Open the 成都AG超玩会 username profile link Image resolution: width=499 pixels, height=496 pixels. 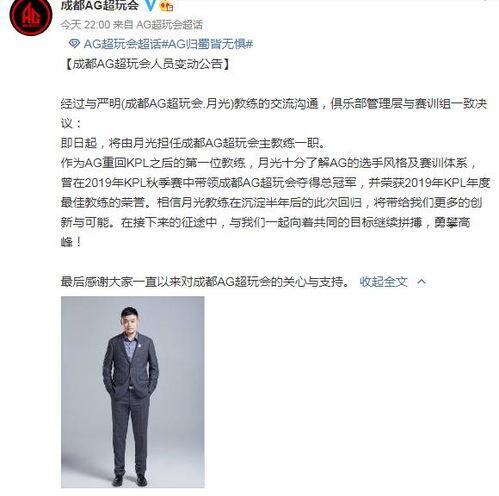point(99,5)
